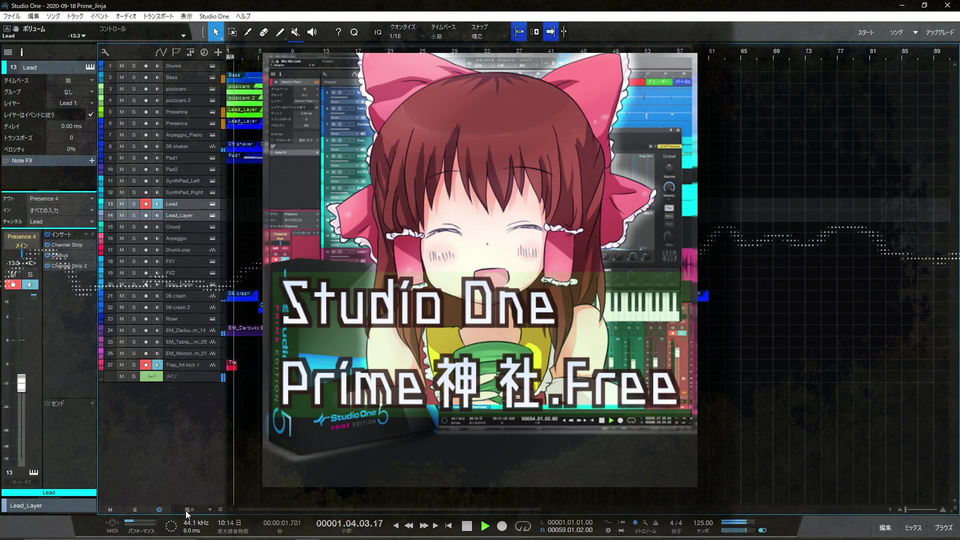This screenshot has height=540, width=960.
Task: Open the input すべての入力 dropdown
Action: pos(61,210)
